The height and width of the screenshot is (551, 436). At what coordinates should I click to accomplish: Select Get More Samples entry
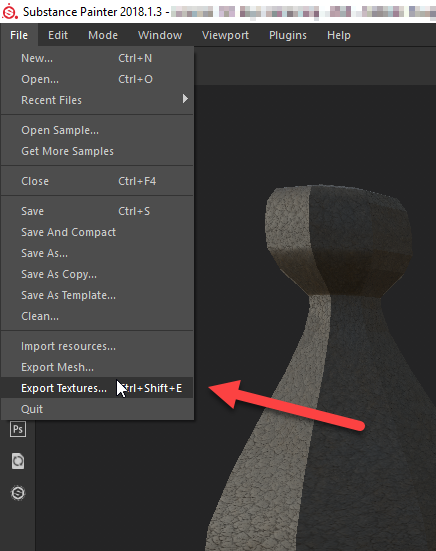(x=97, y=151)
